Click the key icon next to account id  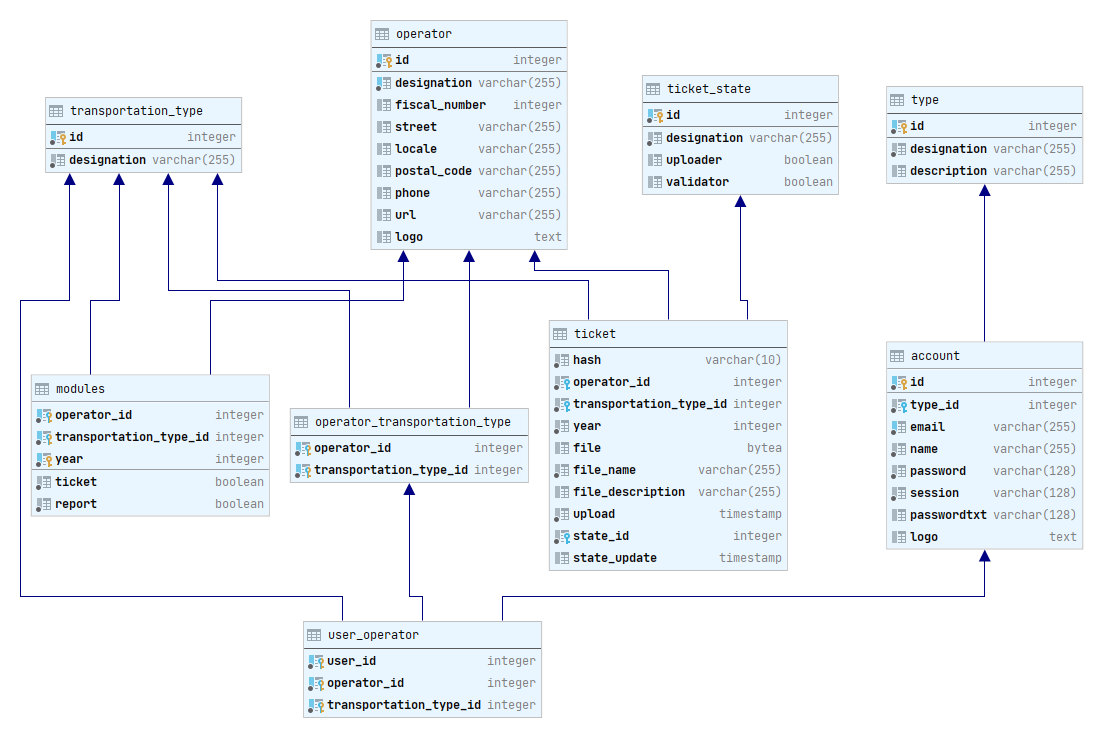click(x=898, y=382)
